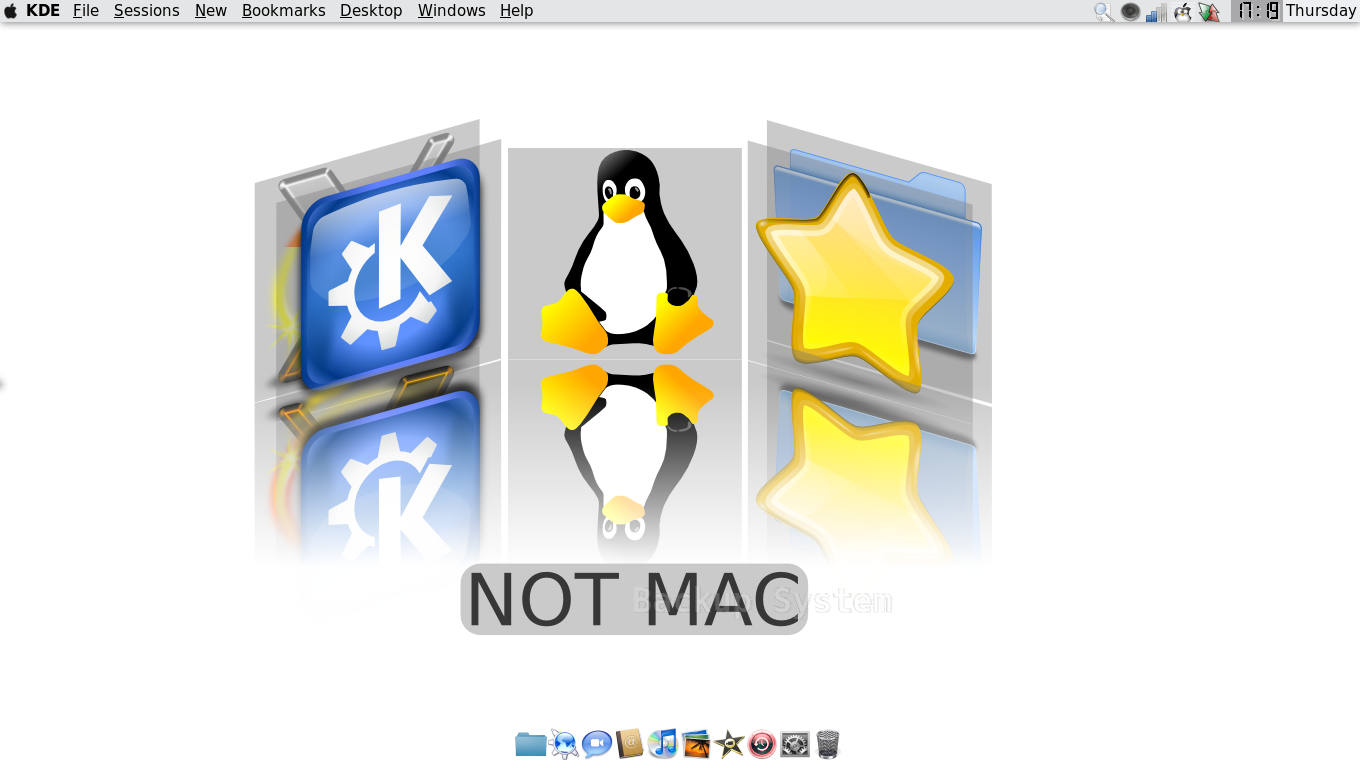The width and height of the screenshot is (1360, 768).
Task: Launch the Konqueror globe browser from dock
Action: pos(564,744)
